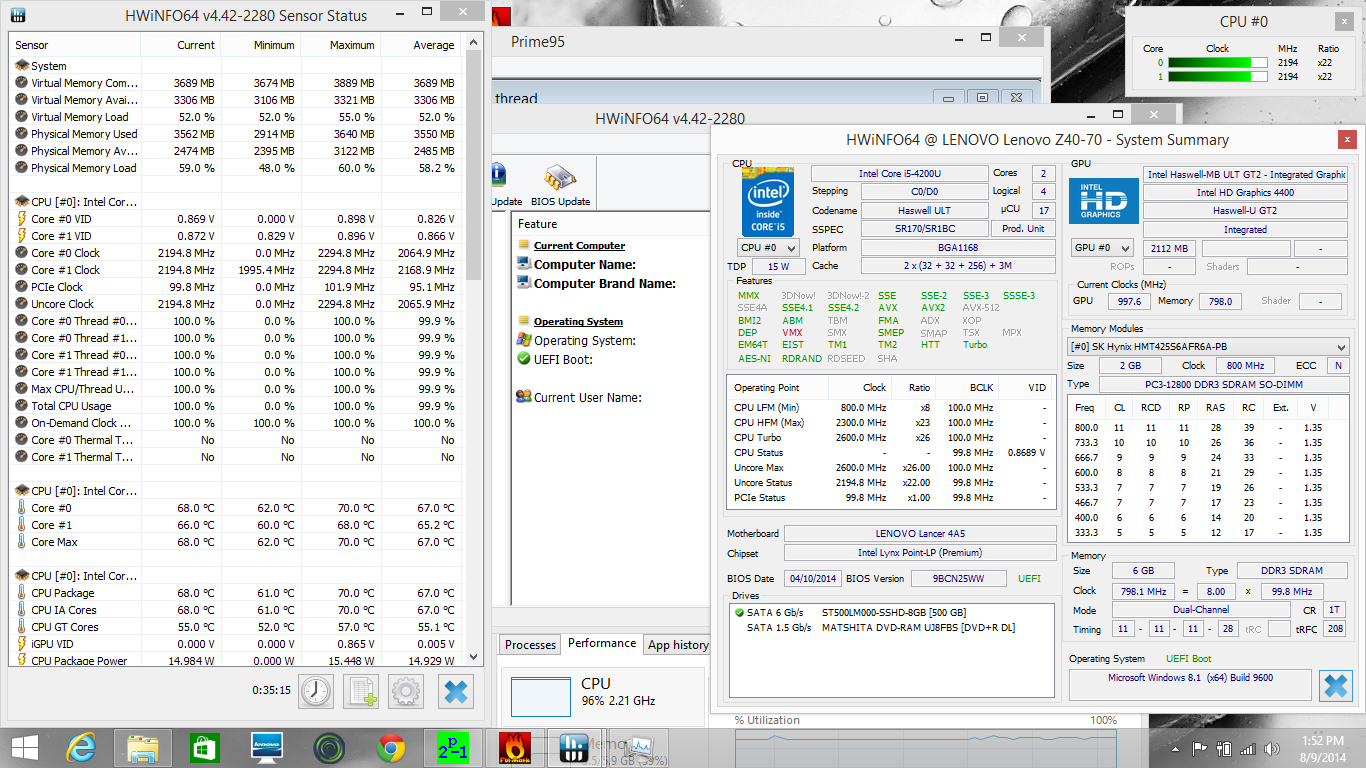1366x768 pixels.
Task: Switch to FurMark via its taskbar icon
Action: [x=513, y=747]
